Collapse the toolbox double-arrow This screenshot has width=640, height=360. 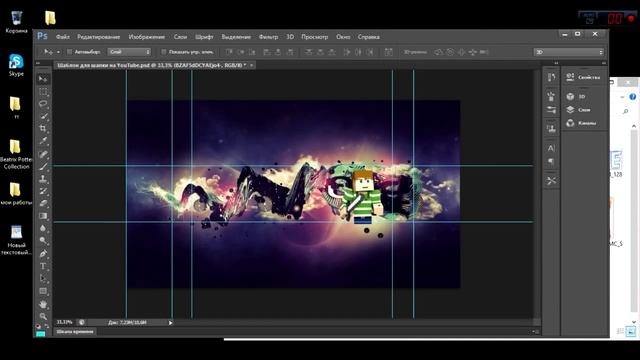pyautogui.click(x=38, y=63)
